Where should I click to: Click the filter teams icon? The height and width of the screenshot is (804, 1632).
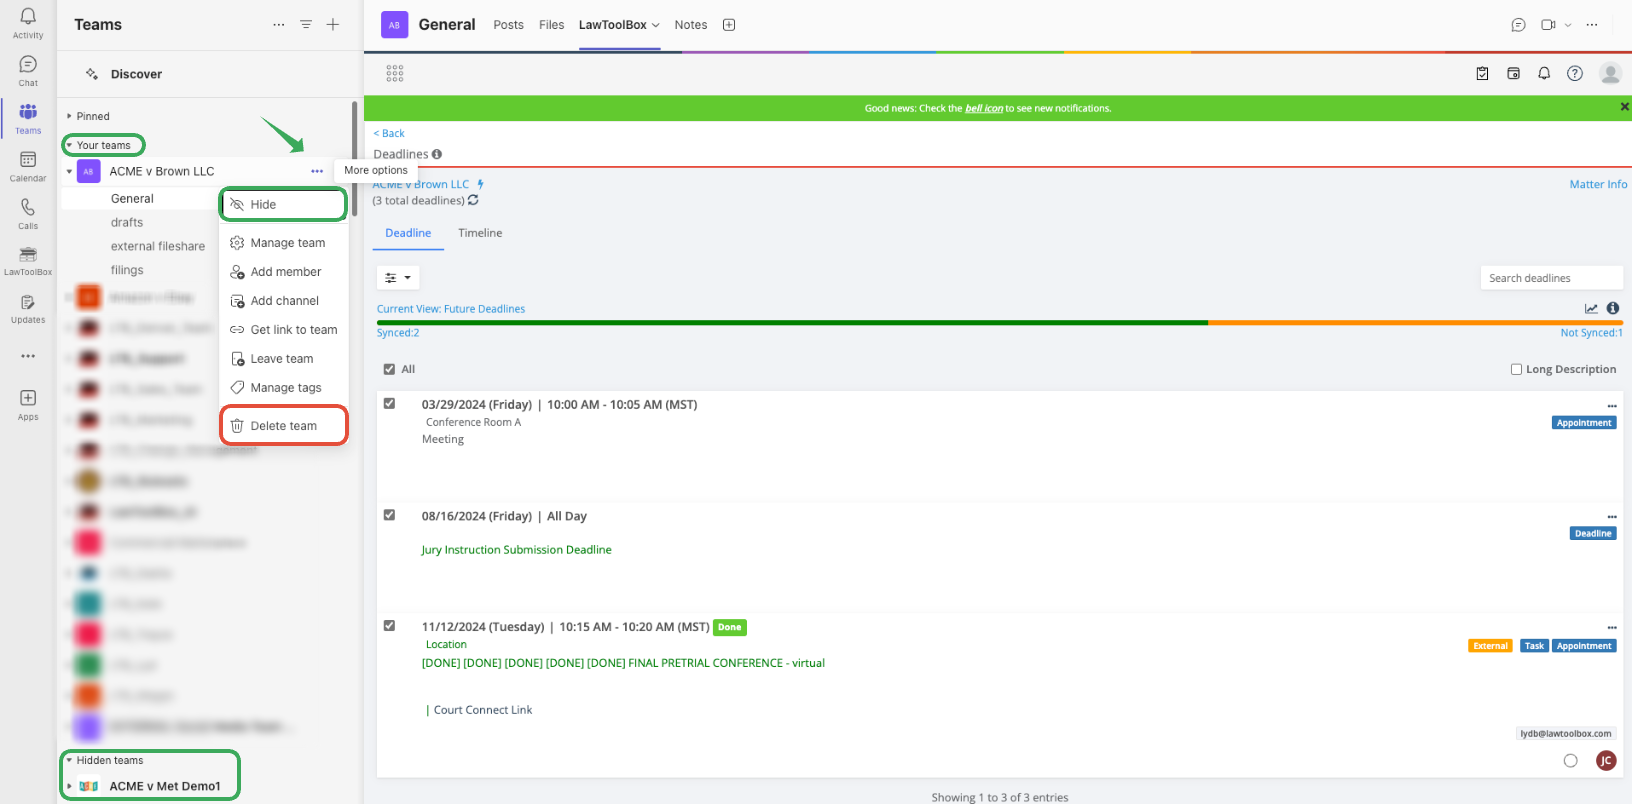pyautogui.click(x=306, y=25)
